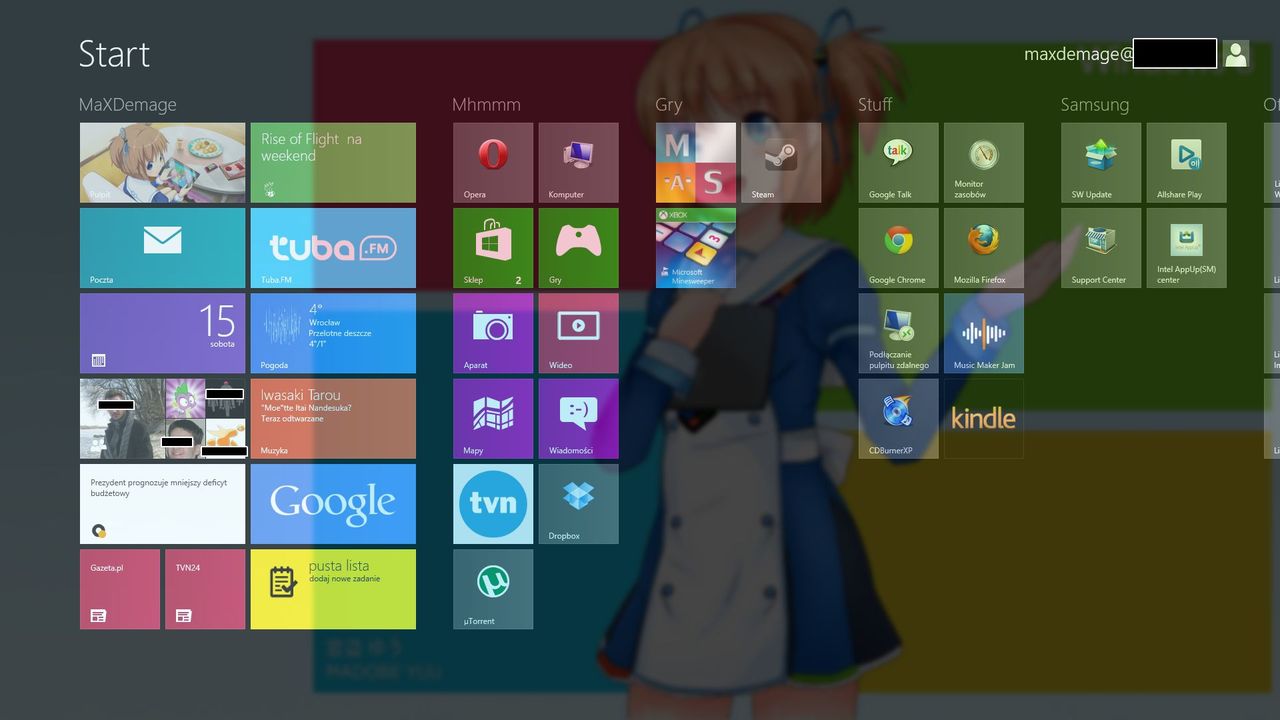This screenshot has height=720, width=1280.
Task: Open the people photos tile
Action: click(x=162, y=418)
